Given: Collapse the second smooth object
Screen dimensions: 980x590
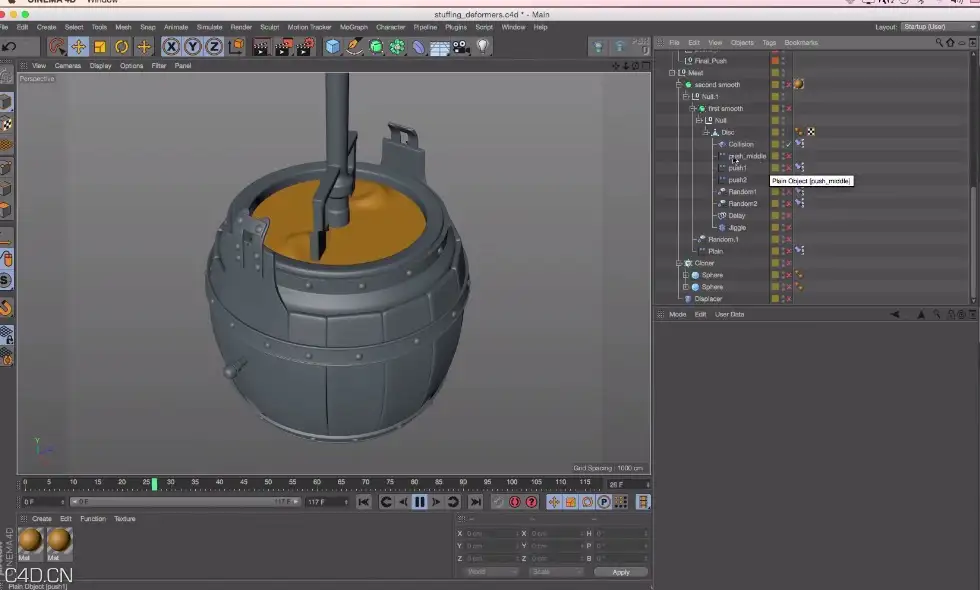Looking at the screenshot, I should coord(679,84).
